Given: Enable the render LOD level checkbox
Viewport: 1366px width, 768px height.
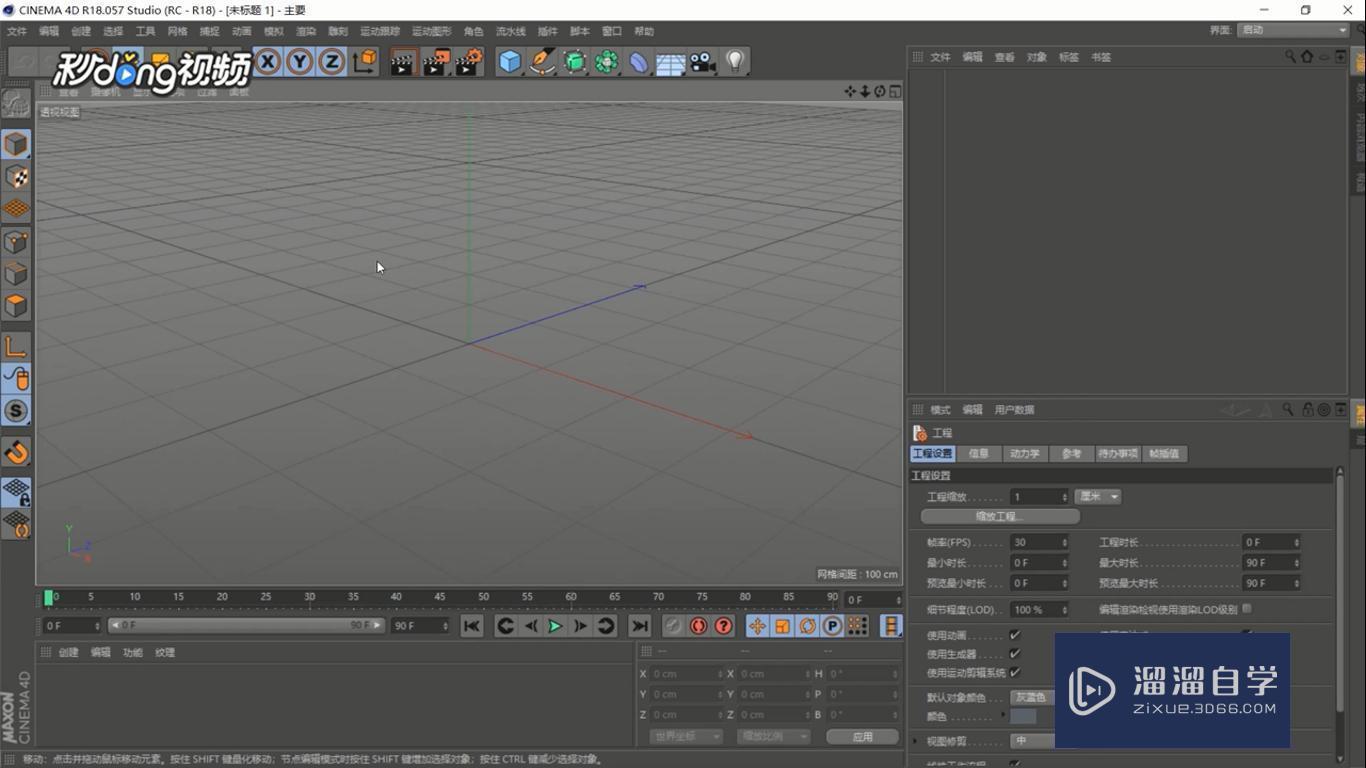Looking at the screenshot, I should pos(1247,609).
